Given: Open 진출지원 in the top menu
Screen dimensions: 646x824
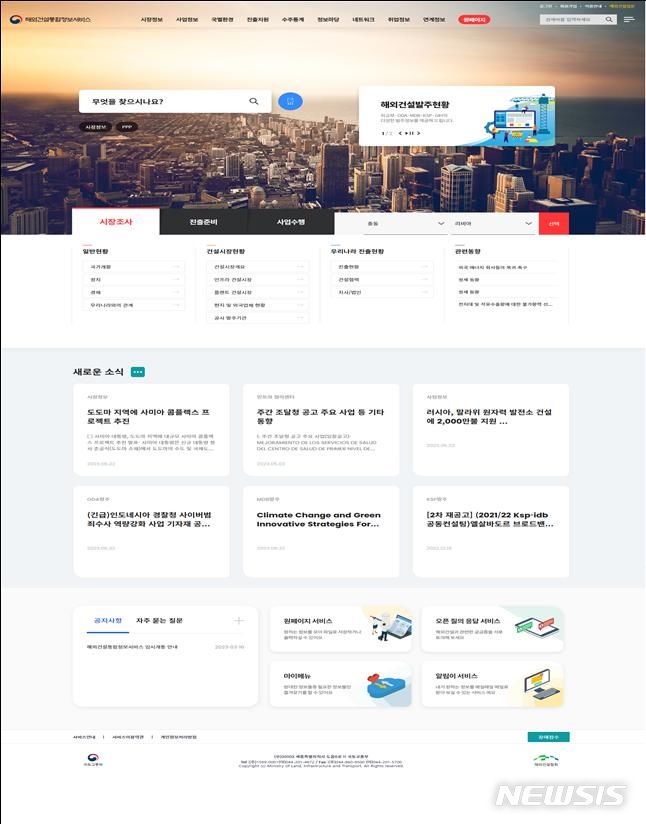Looking at the screenshot, I should 258,19.
